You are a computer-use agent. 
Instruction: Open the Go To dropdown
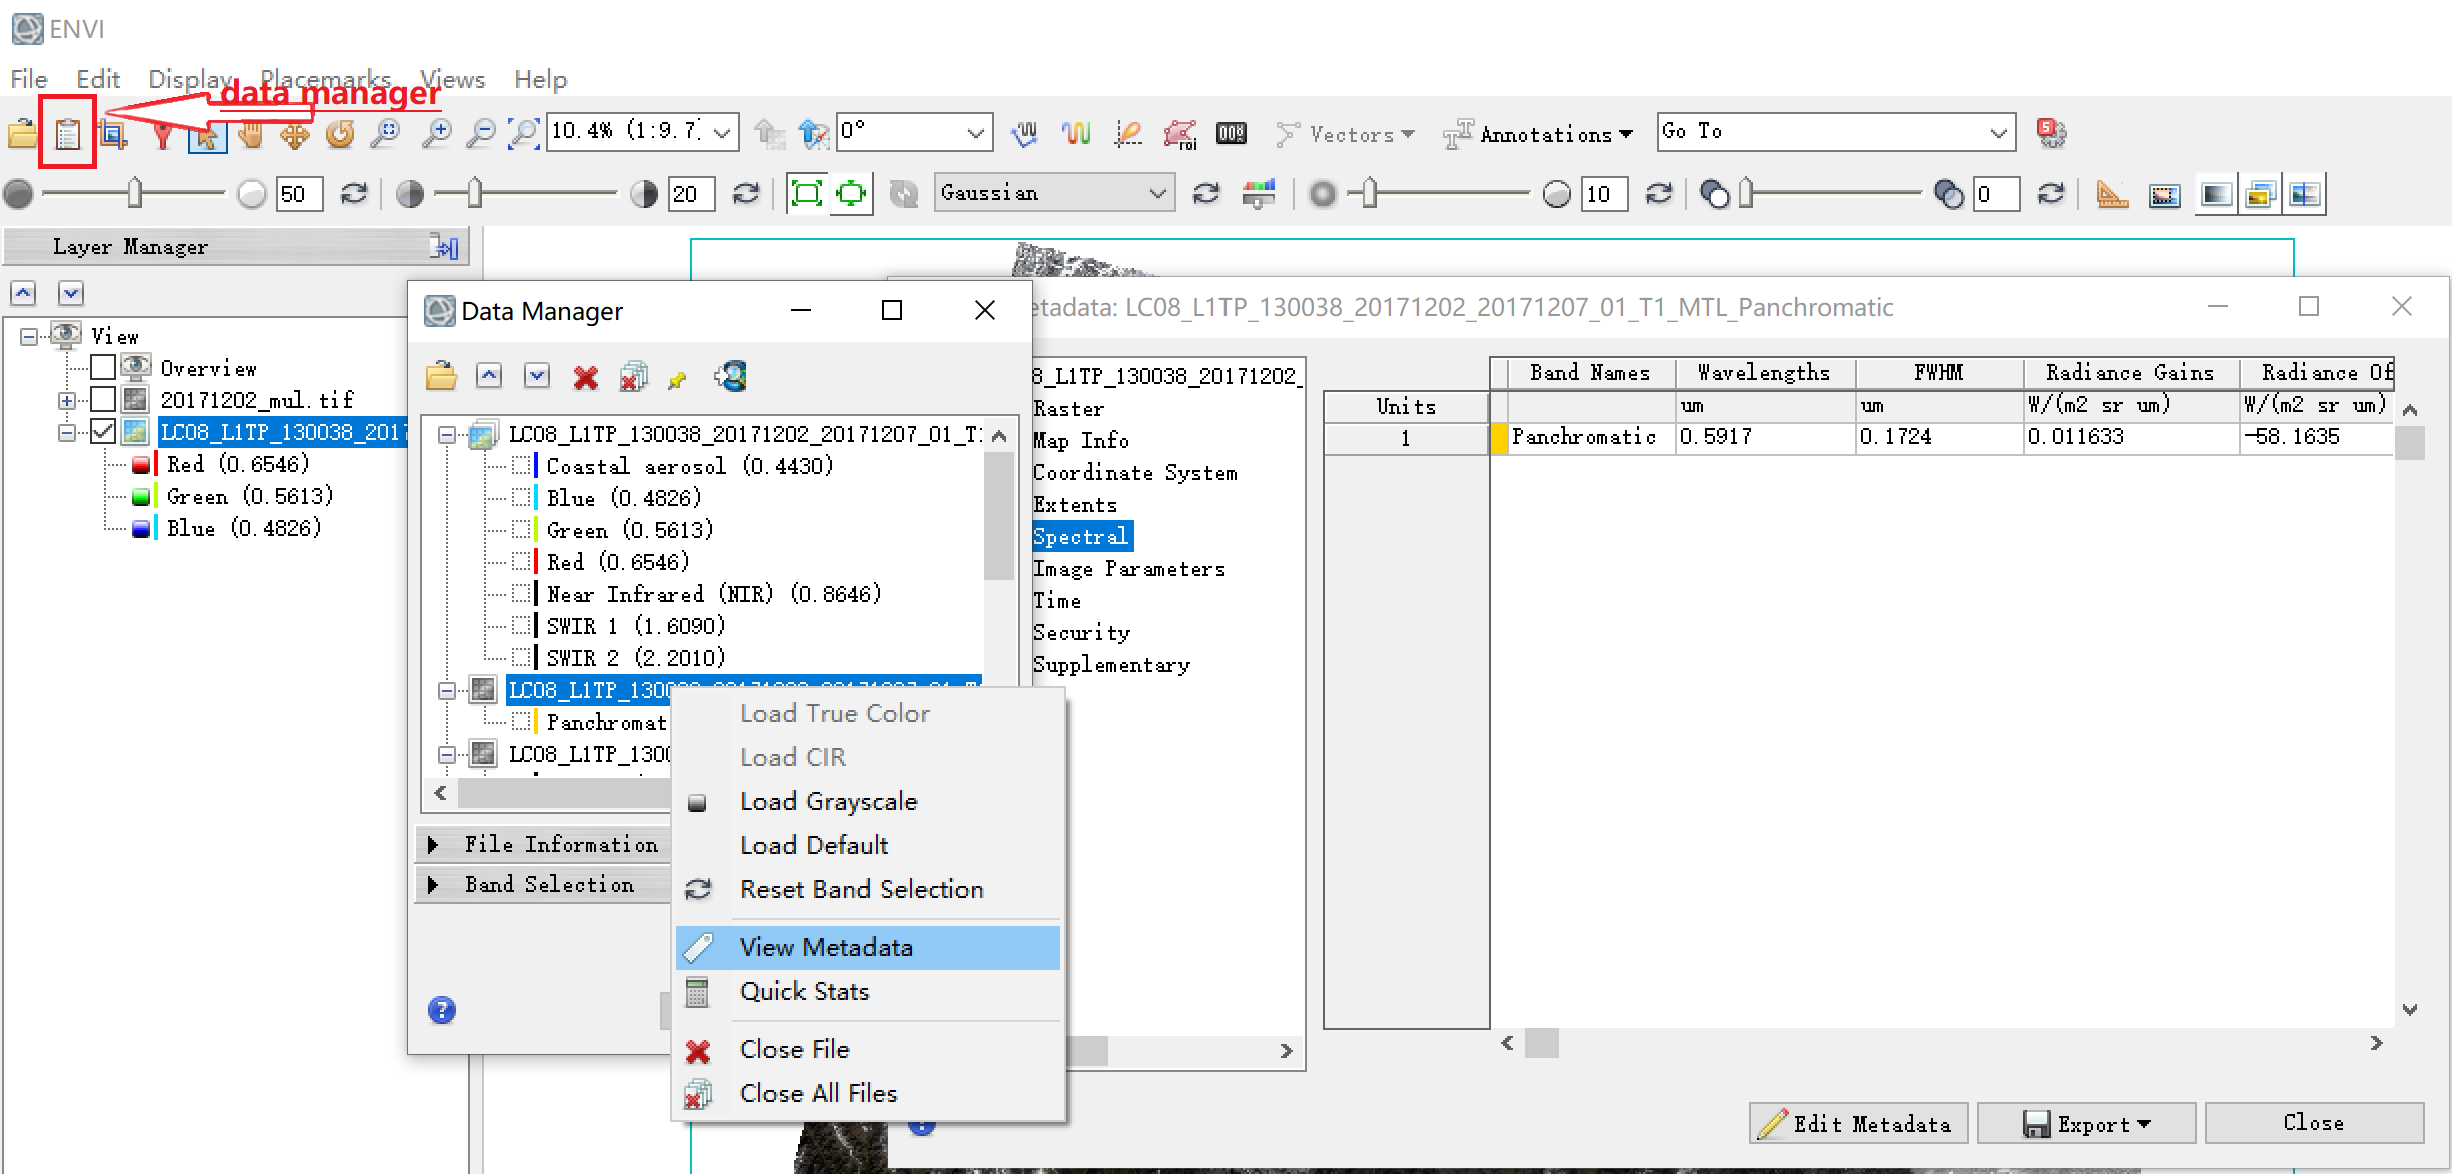(x=1997, y=133)
